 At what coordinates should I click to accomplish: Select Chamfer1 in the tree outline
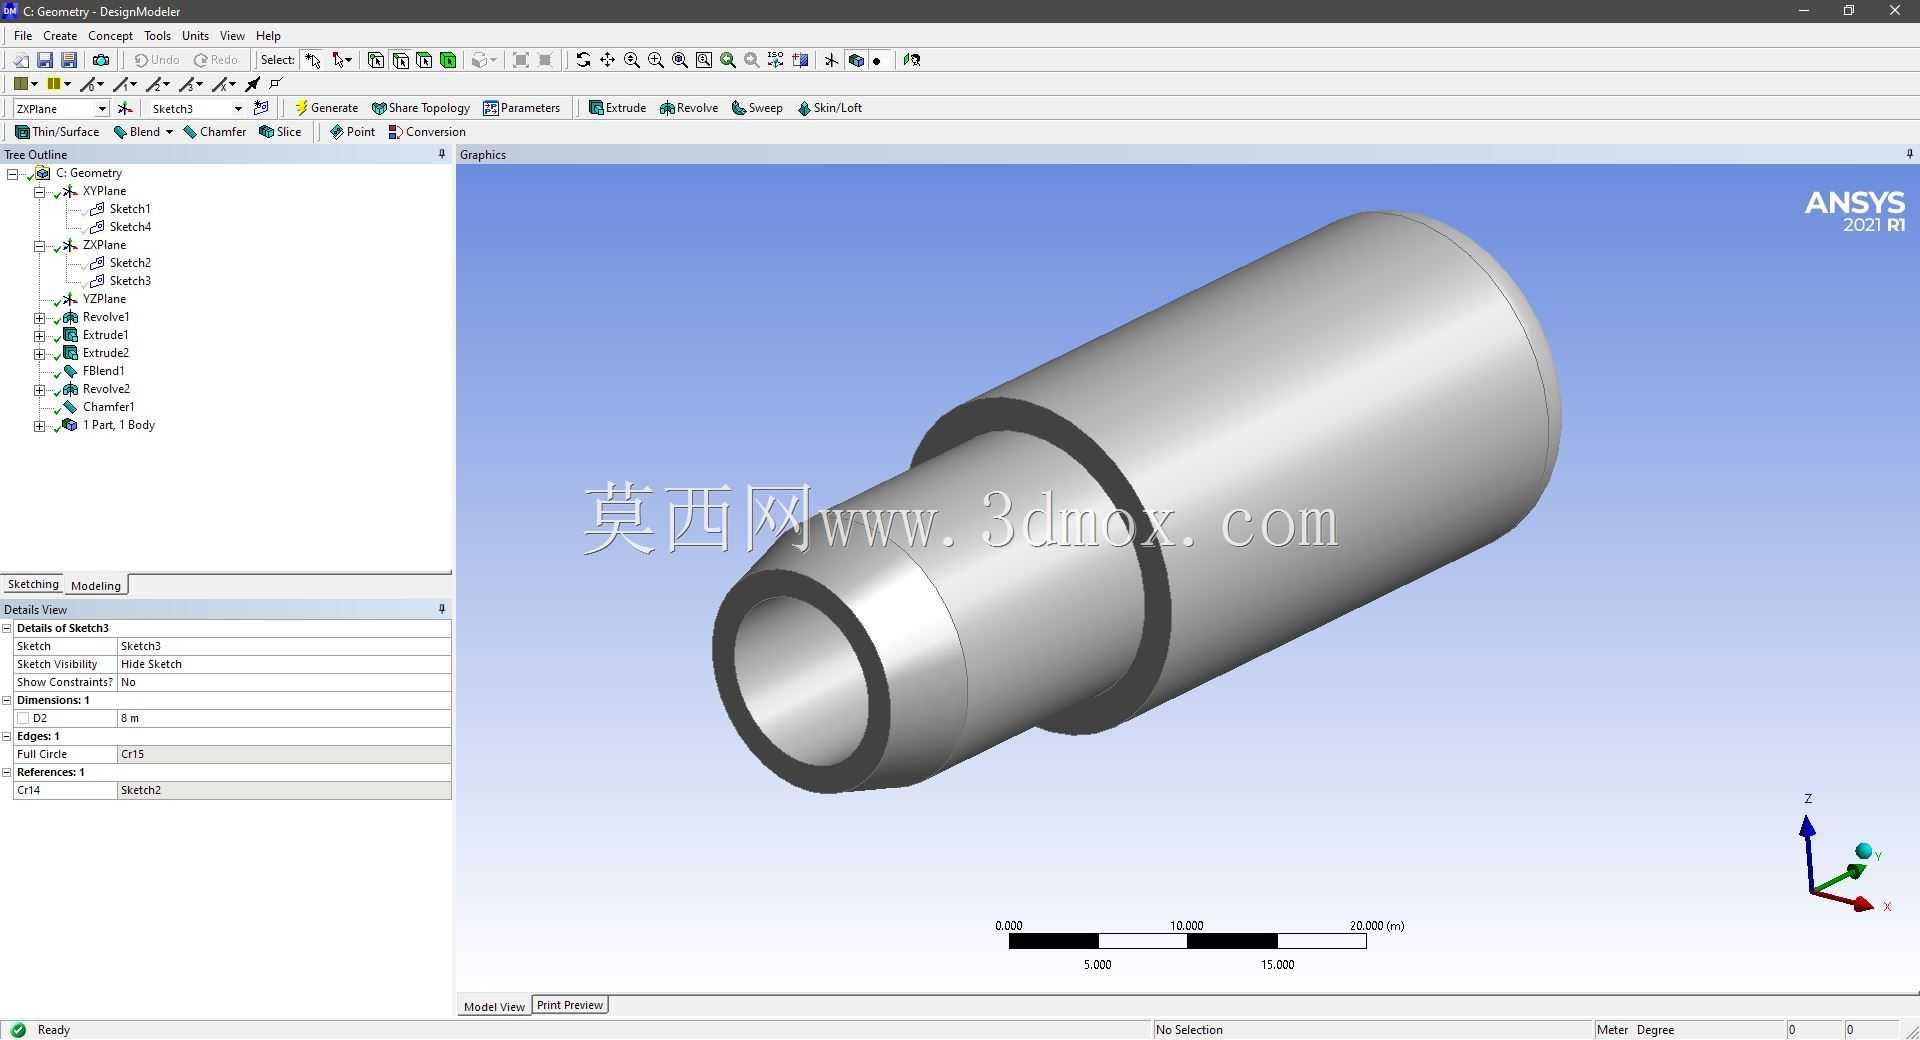109,407
